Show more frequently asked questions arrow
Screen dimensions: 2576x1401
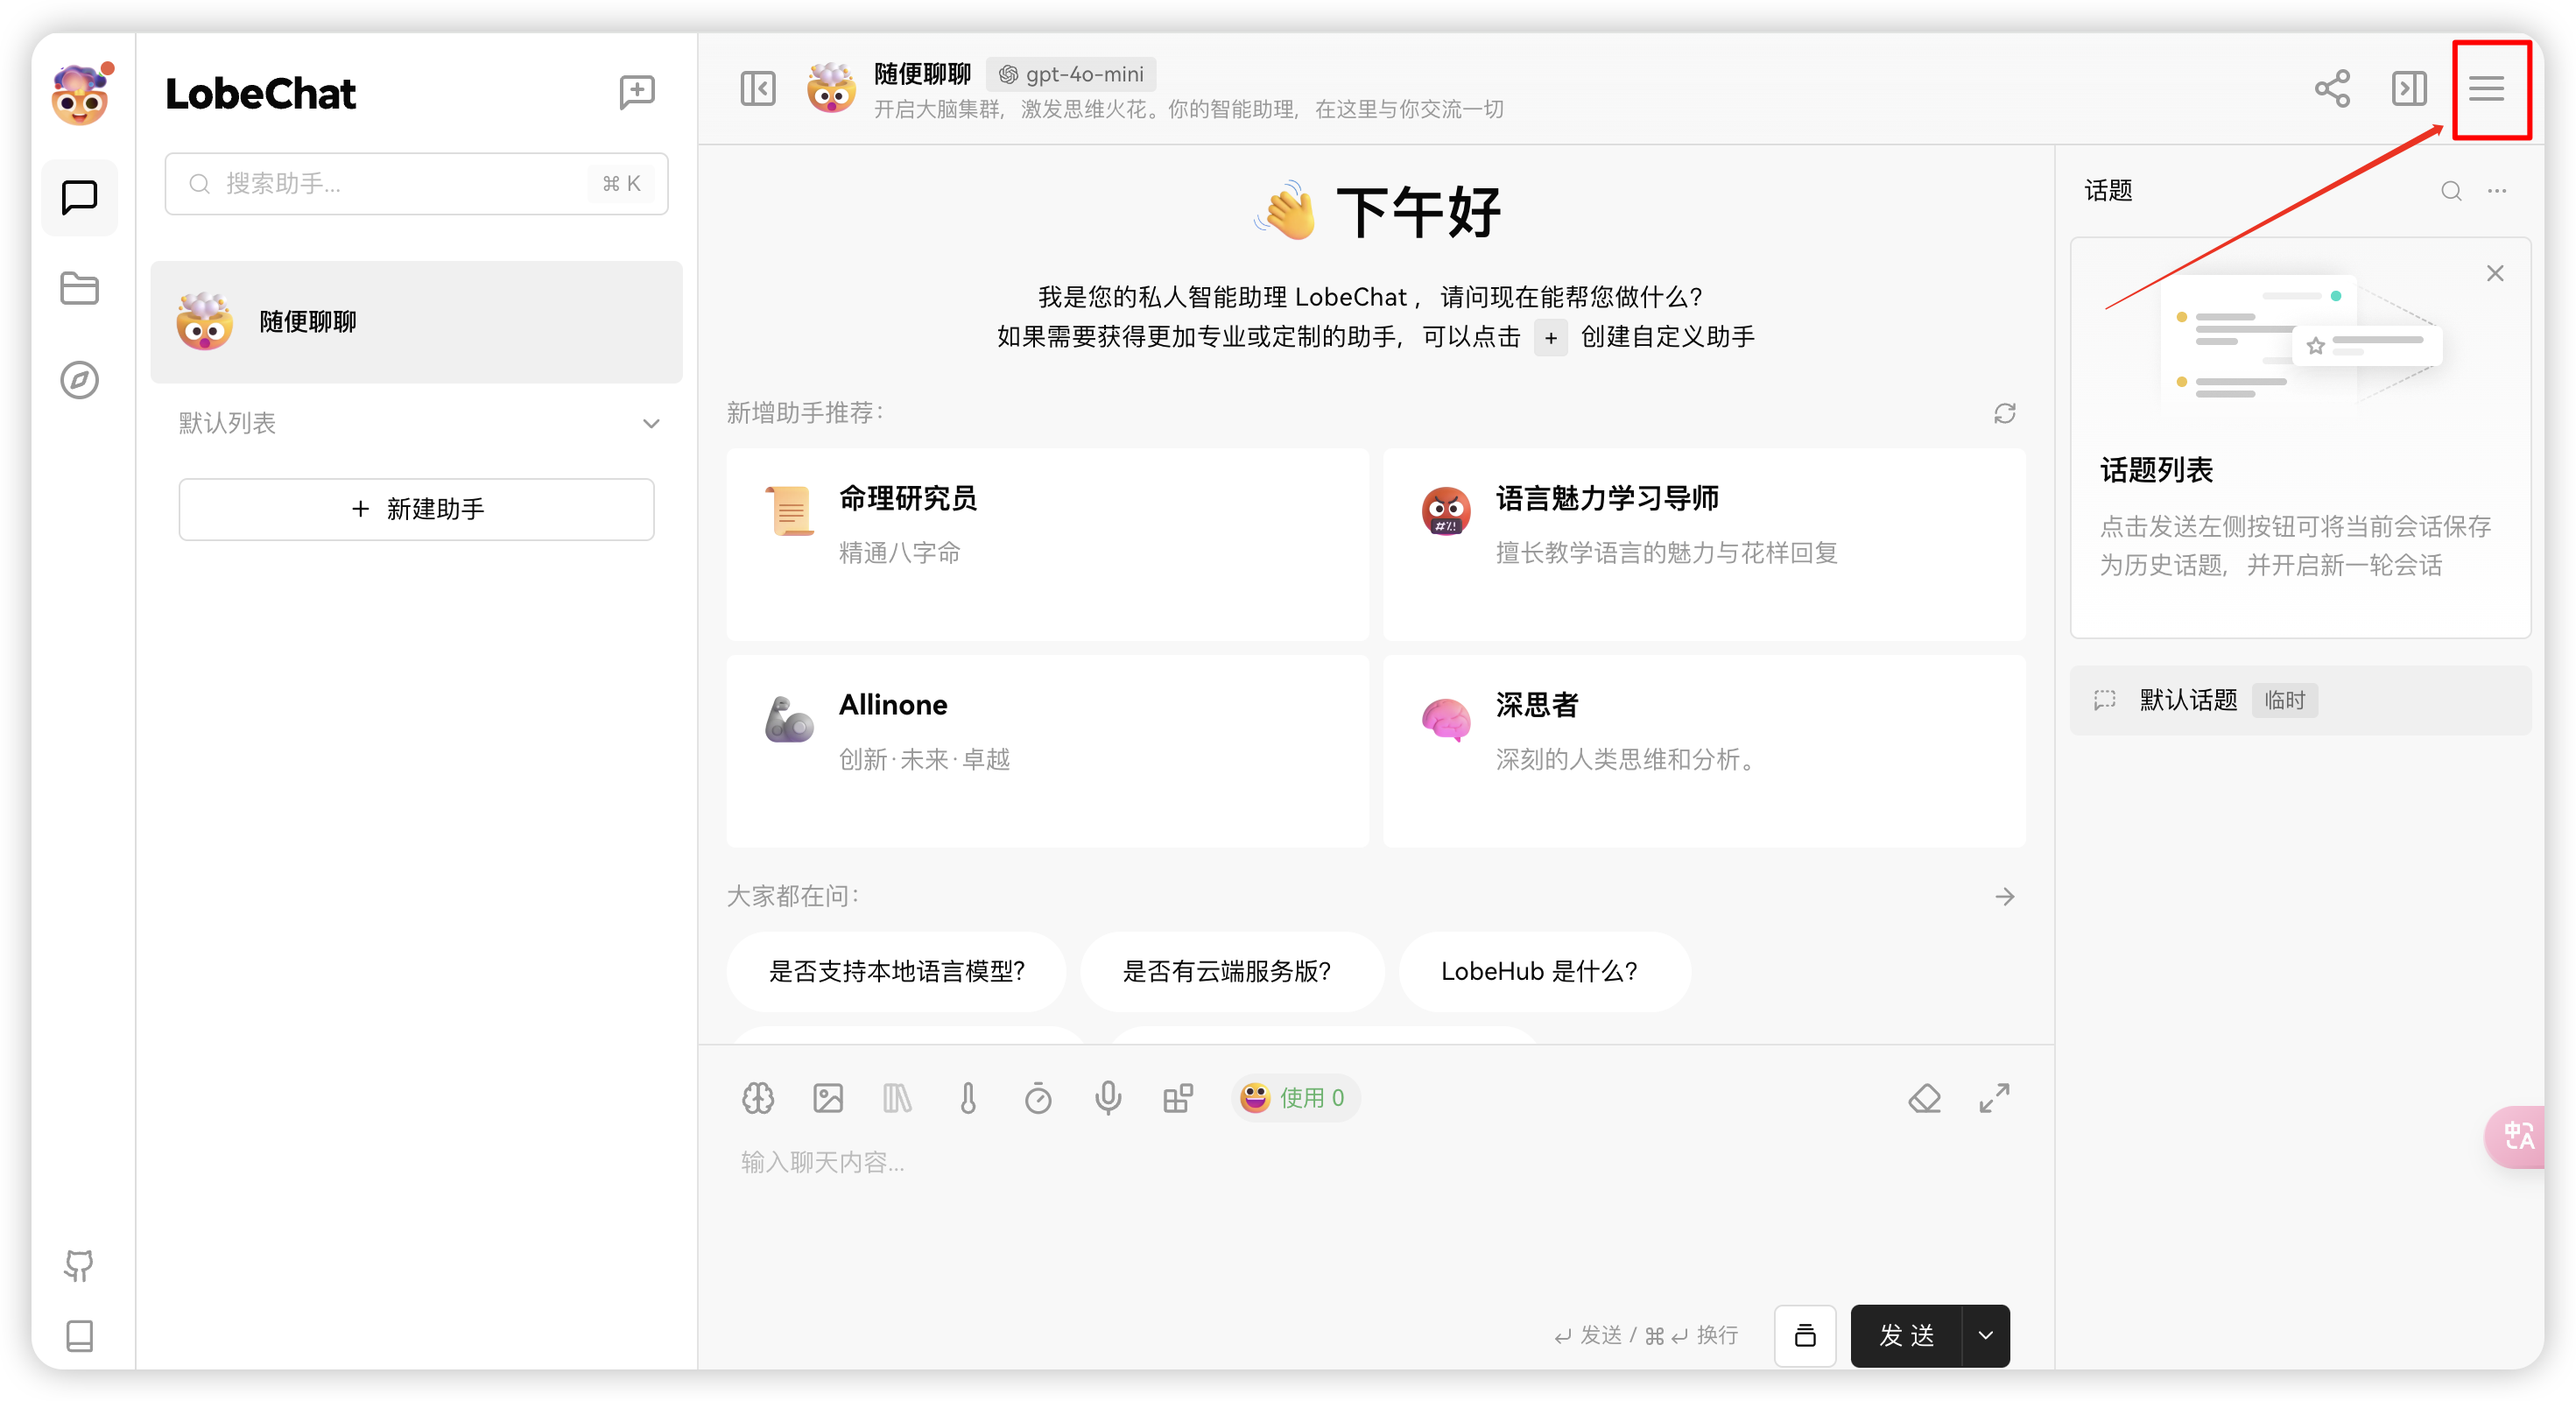[2005, 896]
